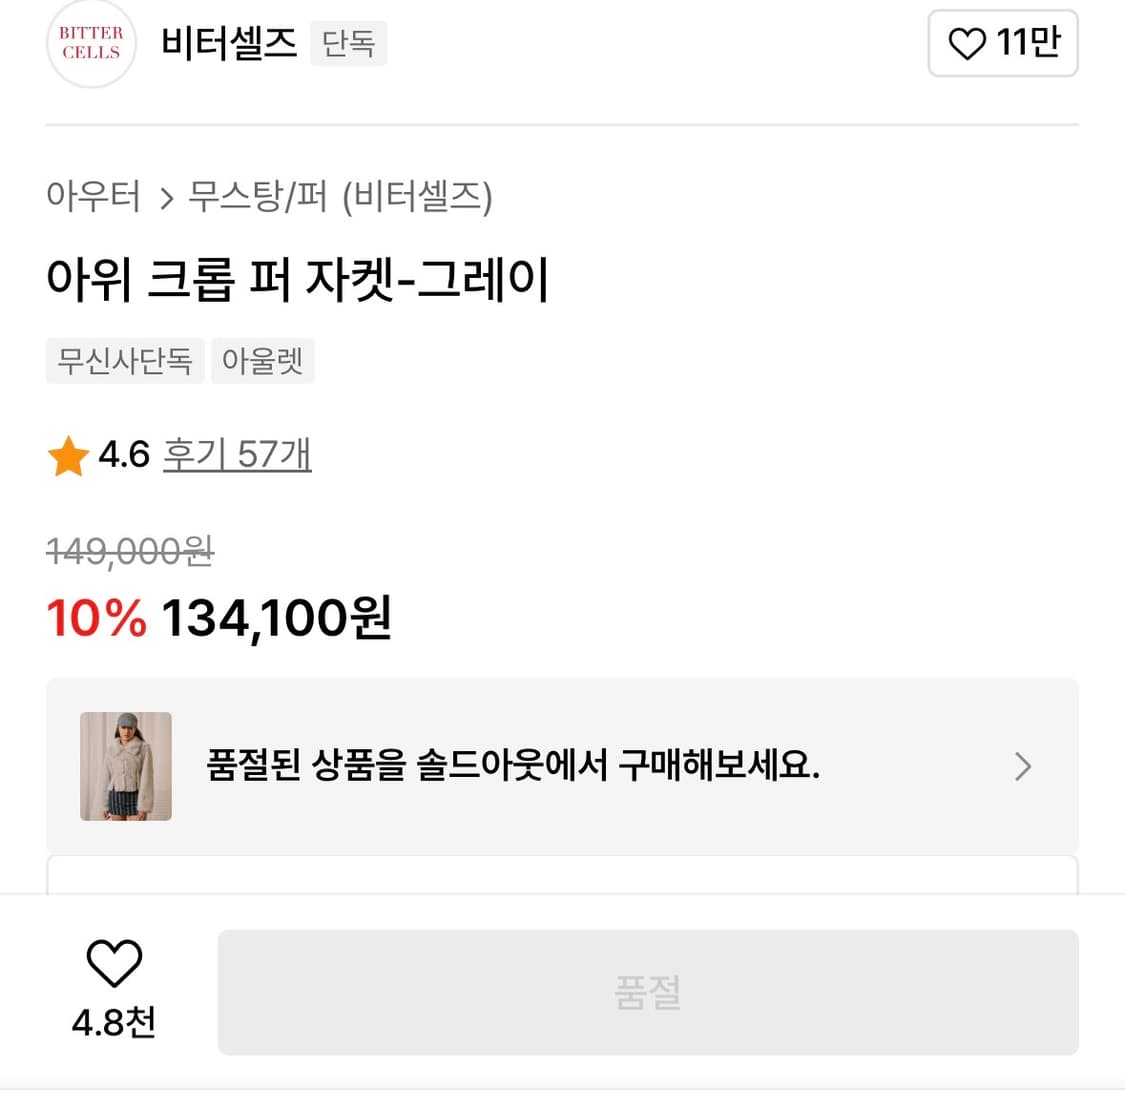Open the 무스탕/퍼 (비터셀즈) category

pos(341,198)
